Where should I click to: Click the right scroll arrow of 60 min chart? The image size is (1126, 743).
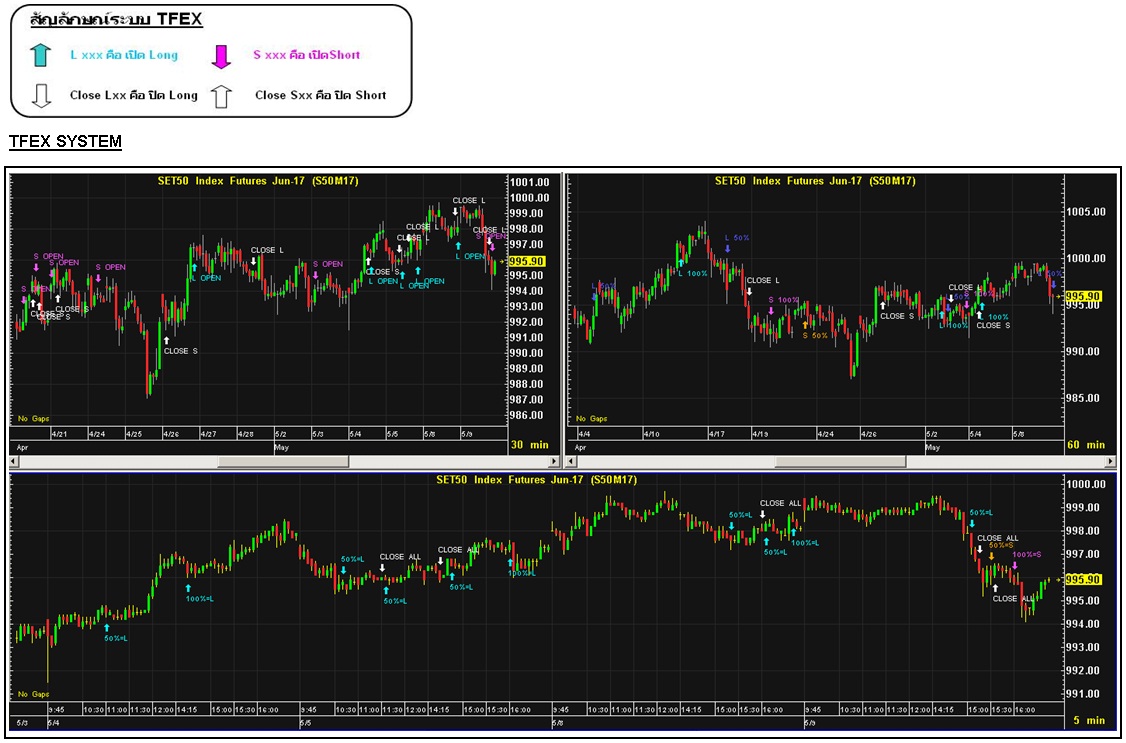(x=1110, y=462)
